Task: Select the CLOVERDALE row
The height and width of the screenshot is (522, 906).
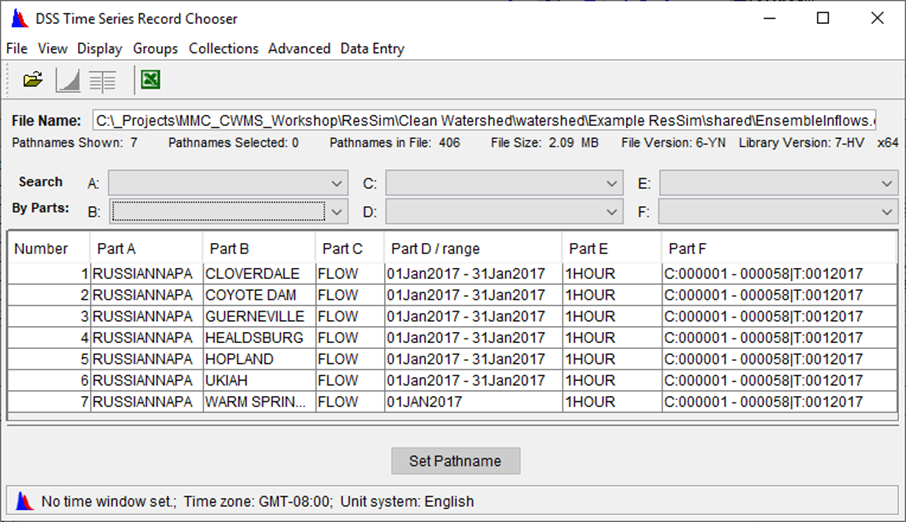Action: (452, 273)
